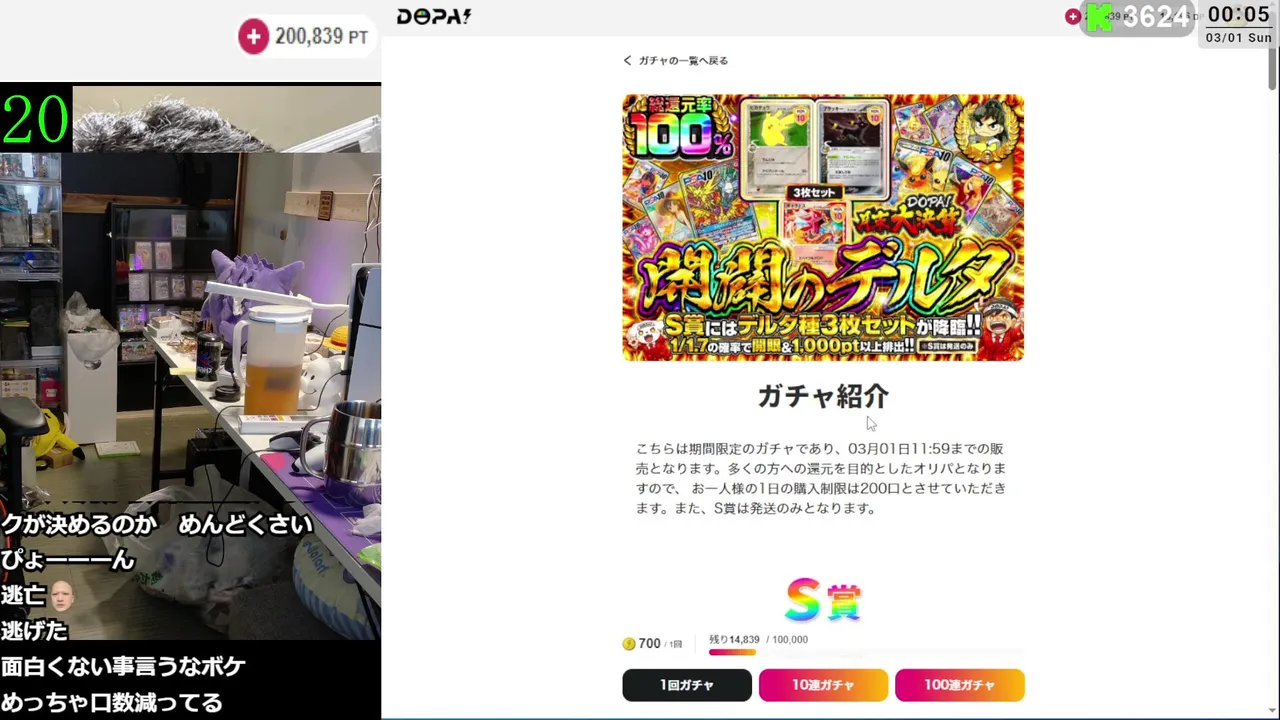
Task: Go back via ガチャの一覧へ戻る link
Action: (x=683, y=61)
